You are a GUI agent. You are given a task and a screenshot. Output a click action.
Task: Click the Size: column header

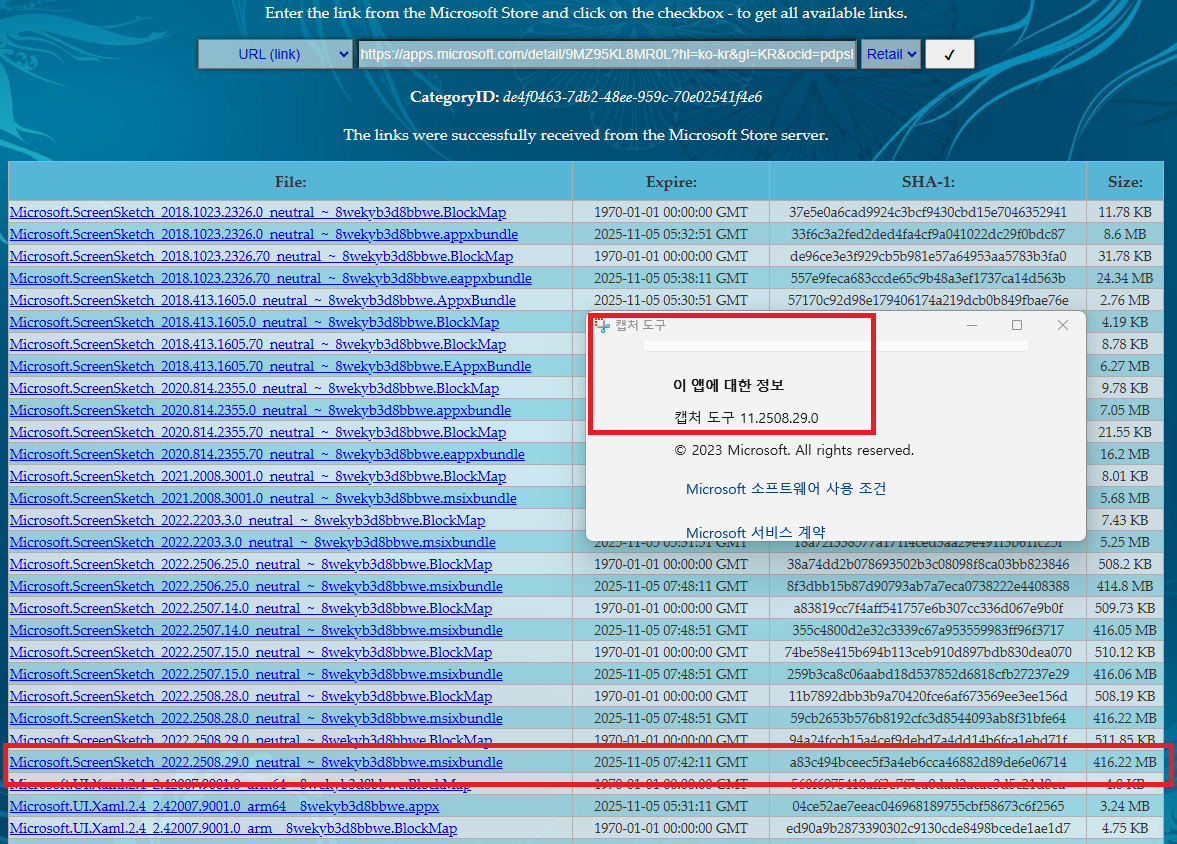(x=1125, y=182)
